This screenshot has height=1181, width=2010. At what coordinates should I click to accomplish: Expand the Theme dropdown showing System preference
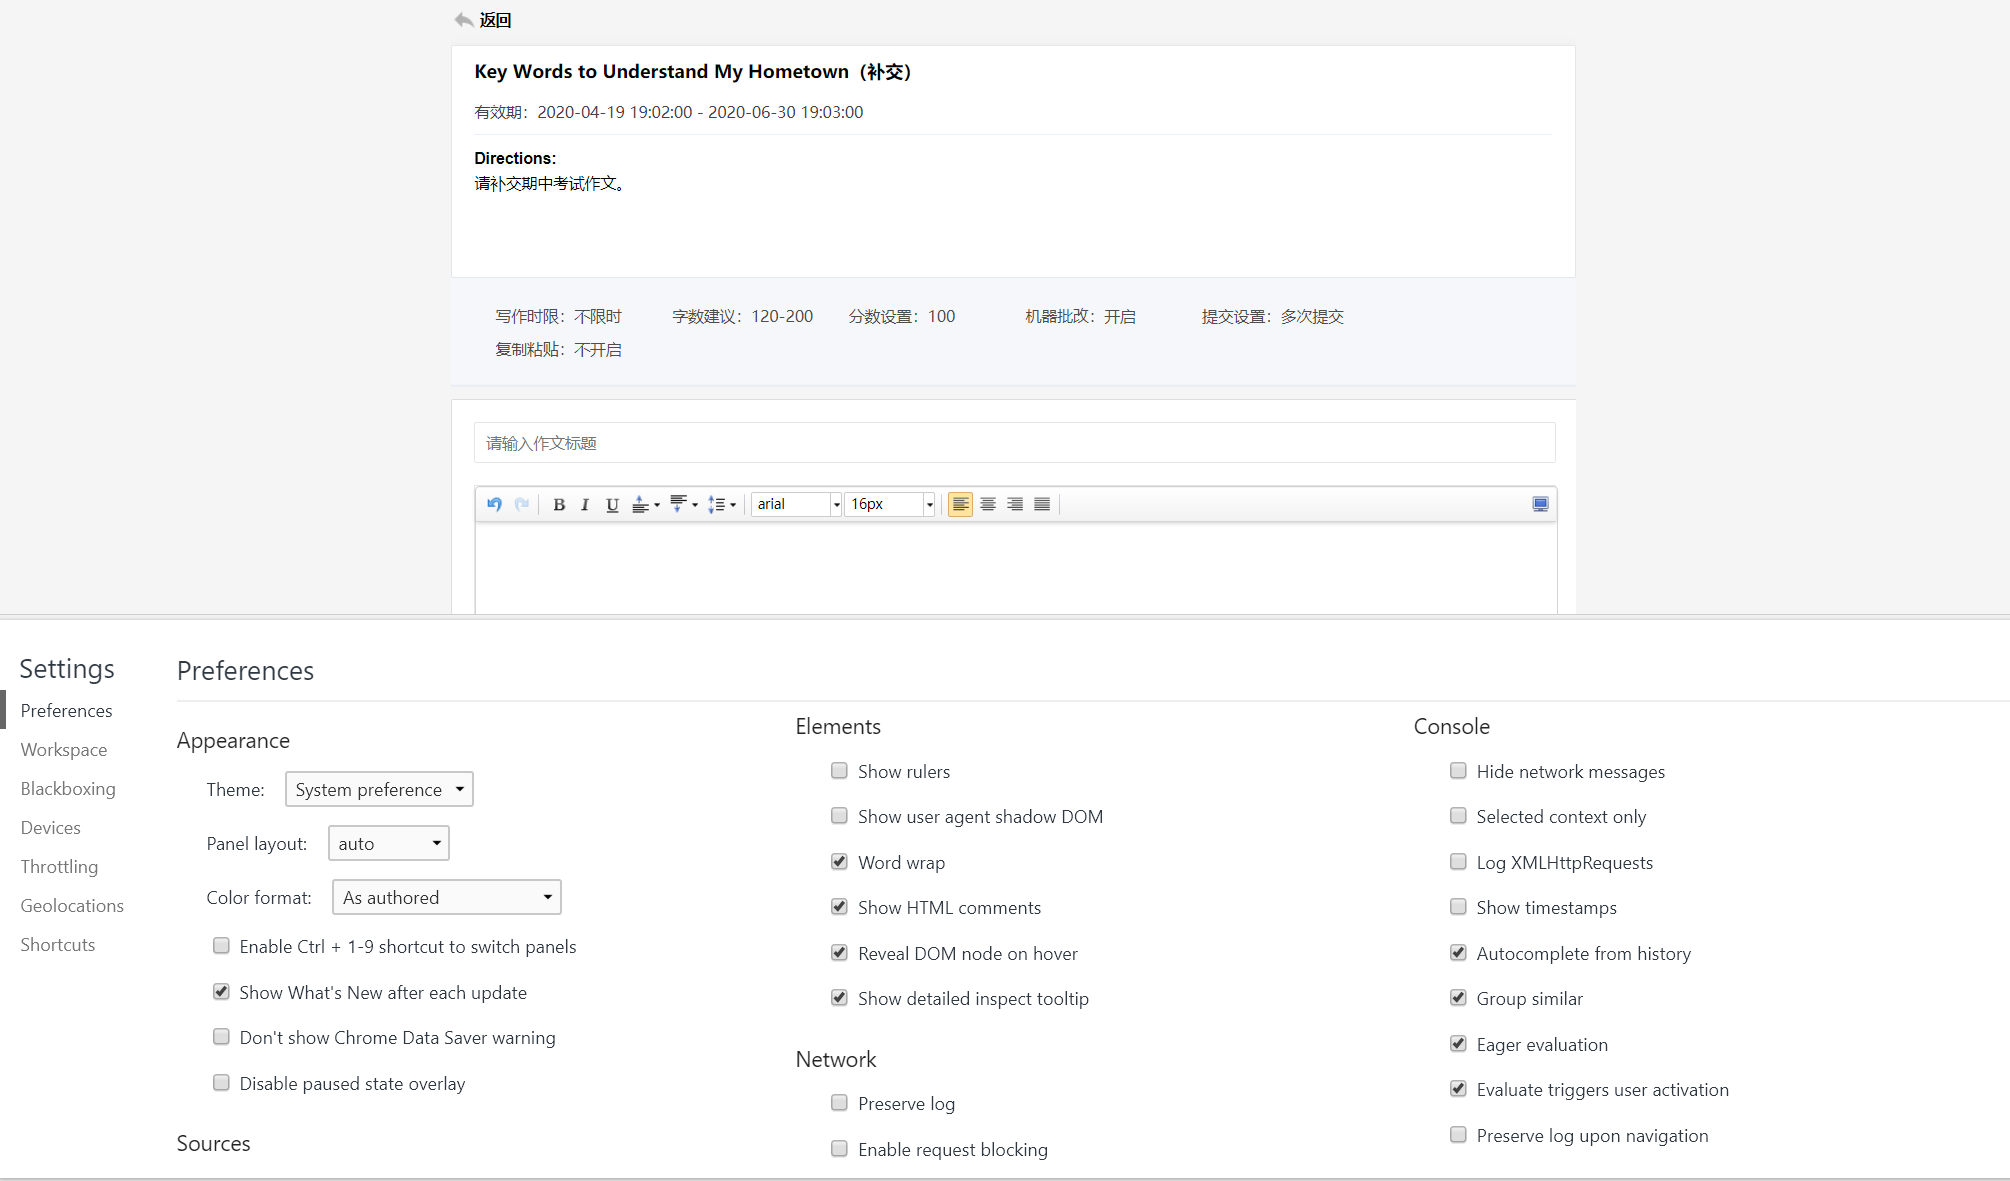(x=378, y=789)
